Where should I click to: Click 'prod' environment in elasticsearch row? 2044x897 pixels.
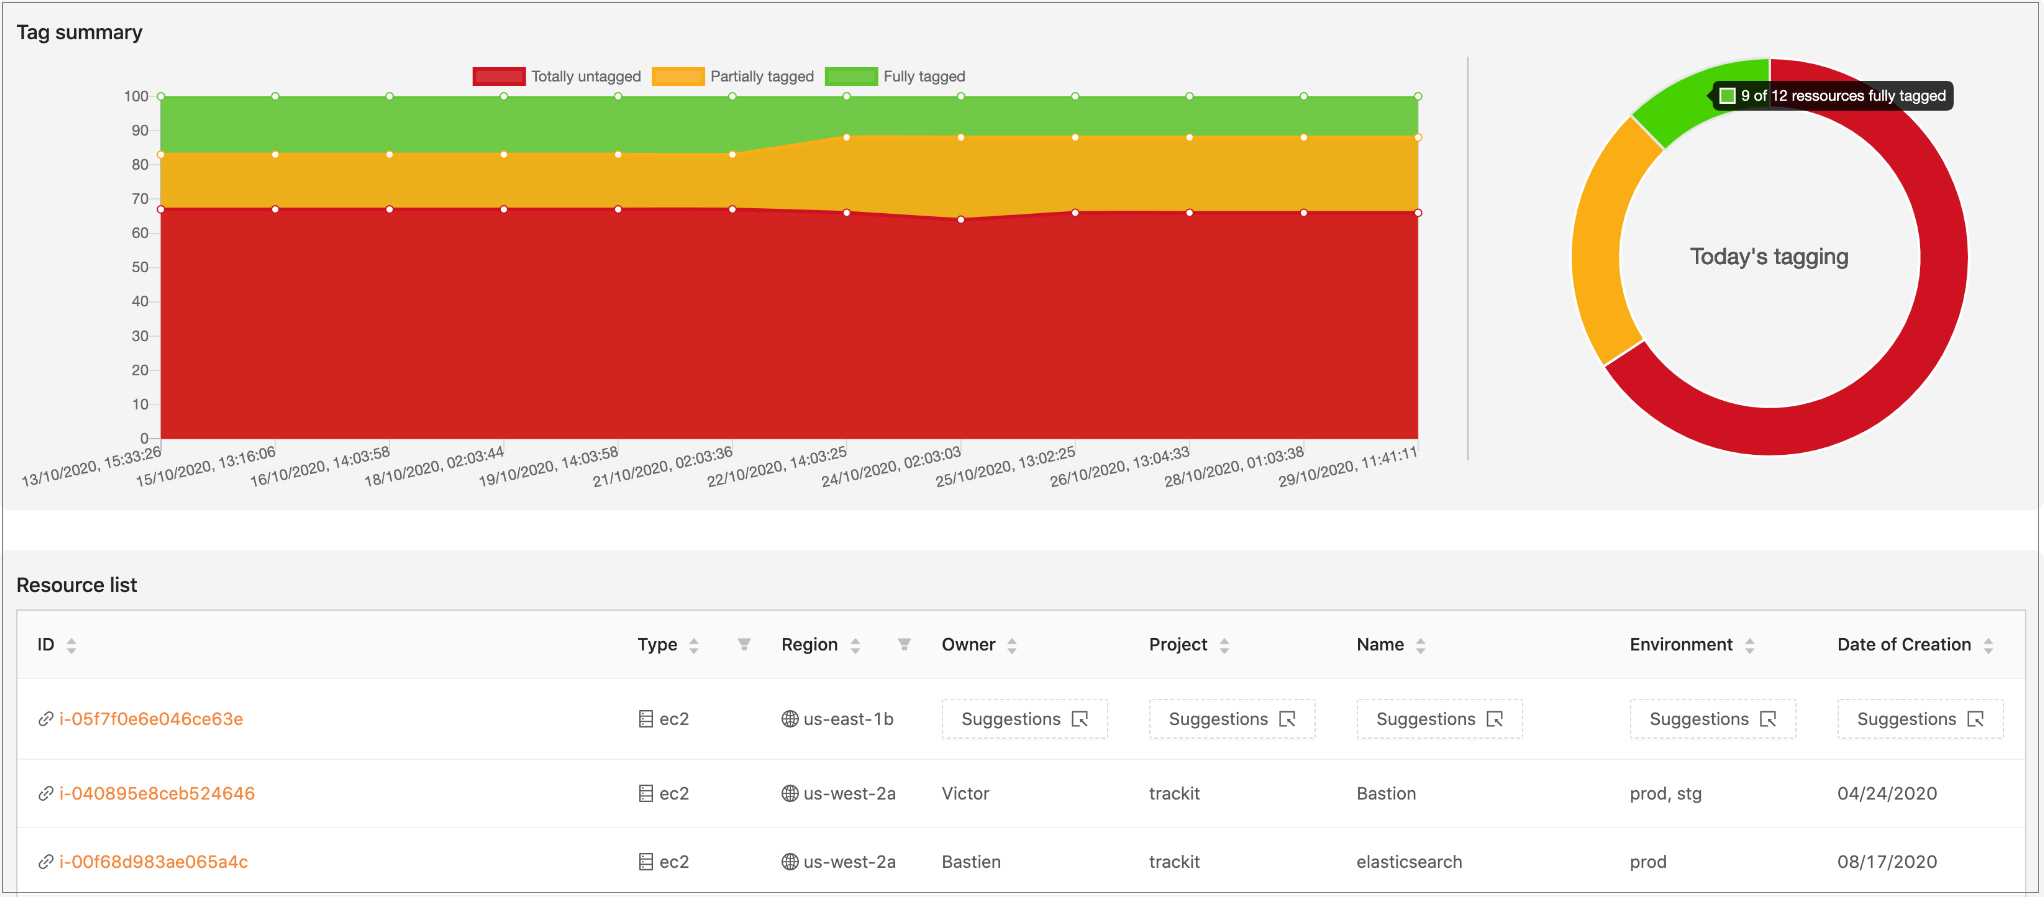(1648, 862)
